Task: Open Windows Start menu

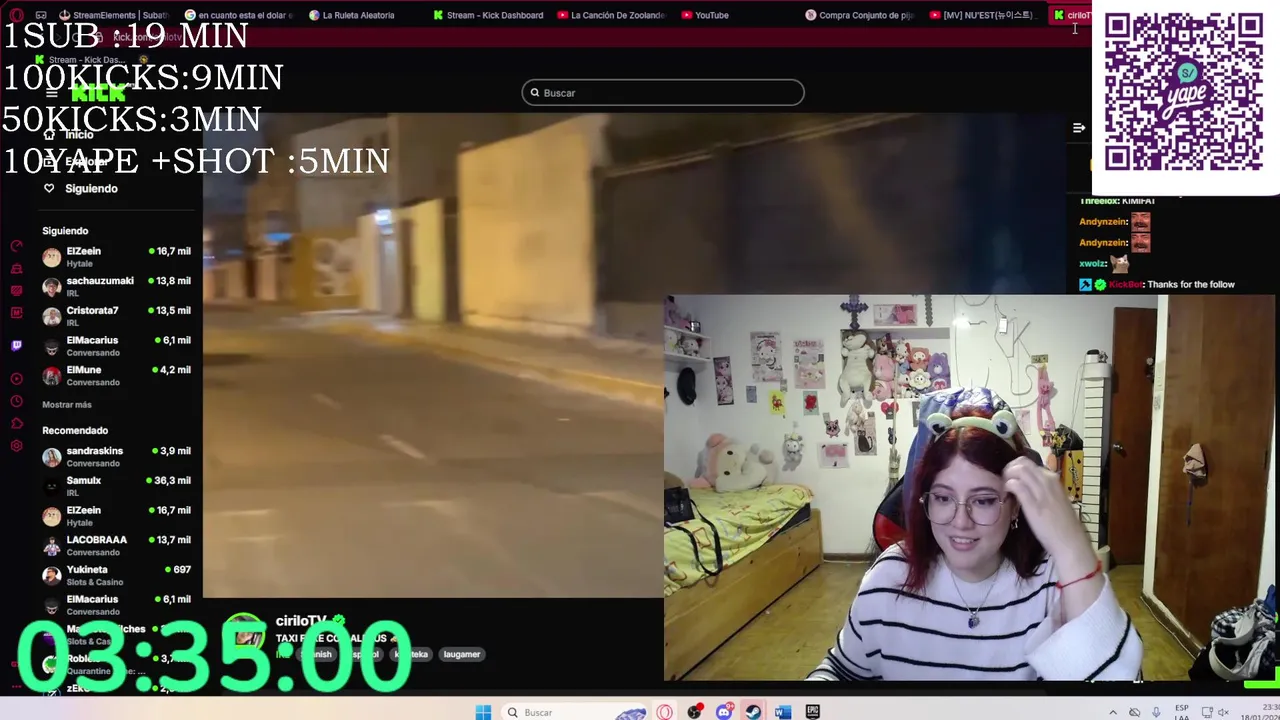Action: point(483,712)
